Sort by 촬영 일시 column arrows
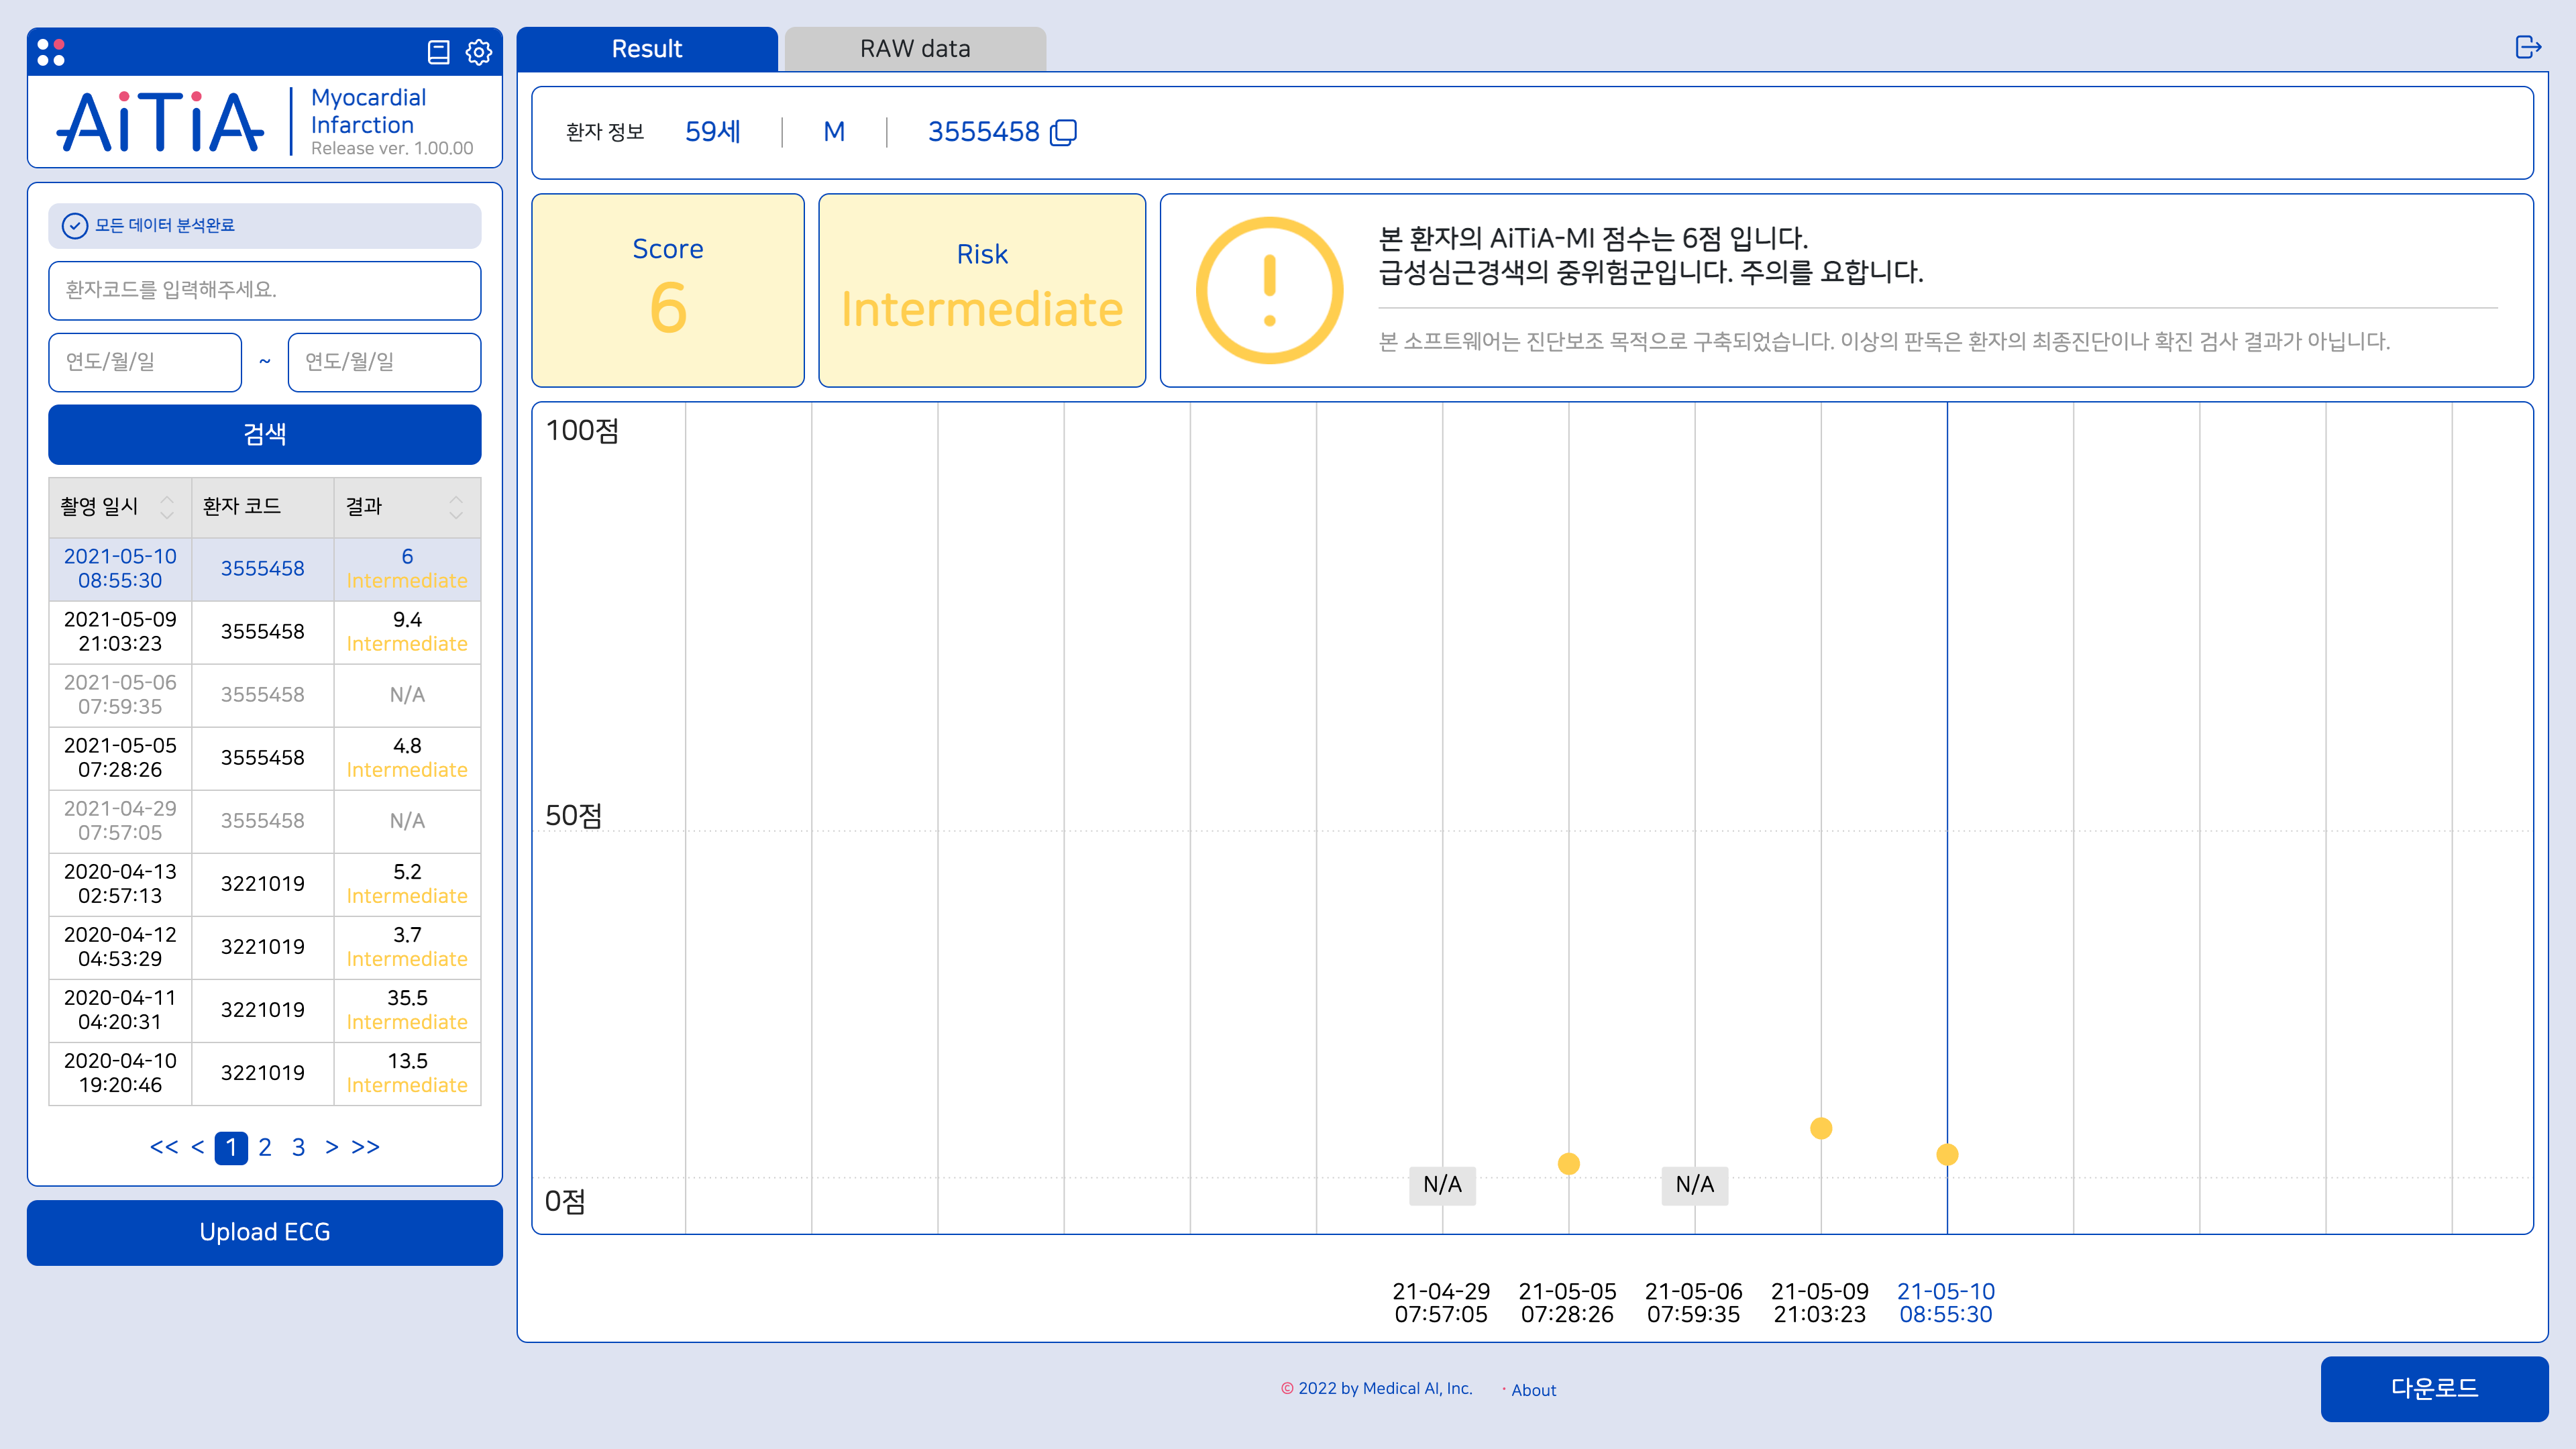Viewport: 2576px width, 1449px height. tap(167, 507)
